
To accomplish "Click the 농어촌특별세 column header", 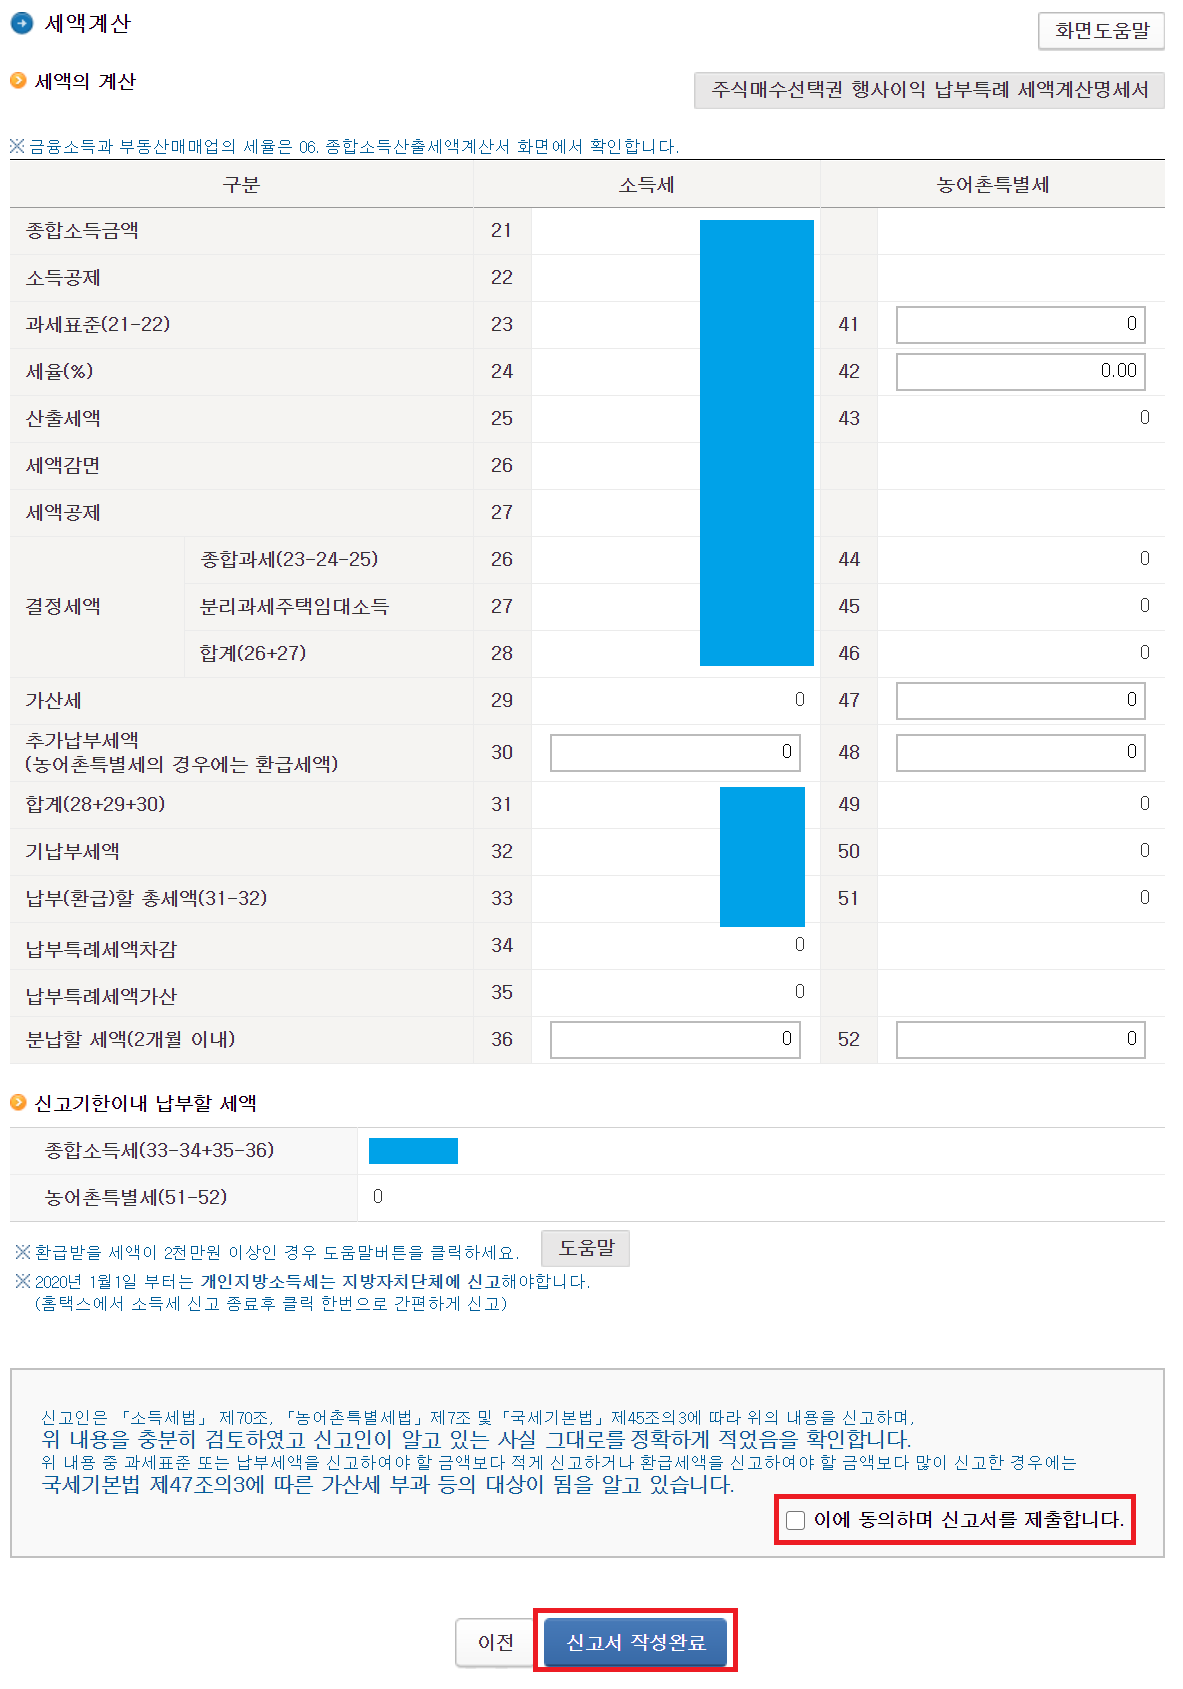I will [x=992, y=185].
